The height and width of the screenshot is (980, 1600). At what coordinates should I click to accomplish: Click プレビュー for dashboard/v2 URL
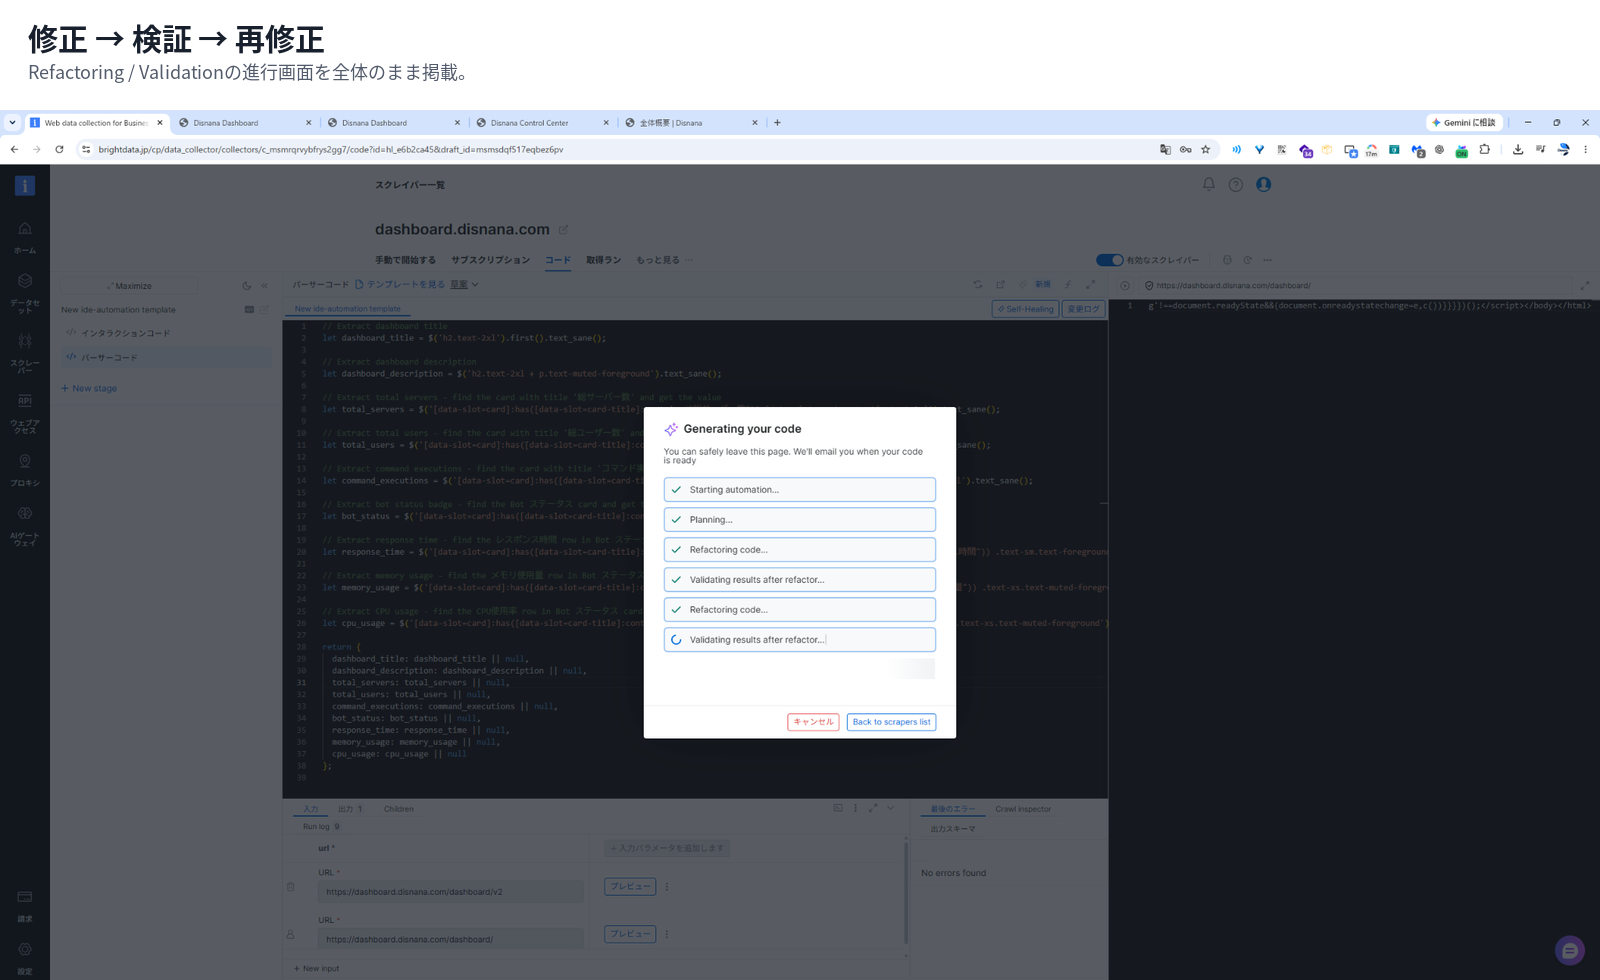630,887
